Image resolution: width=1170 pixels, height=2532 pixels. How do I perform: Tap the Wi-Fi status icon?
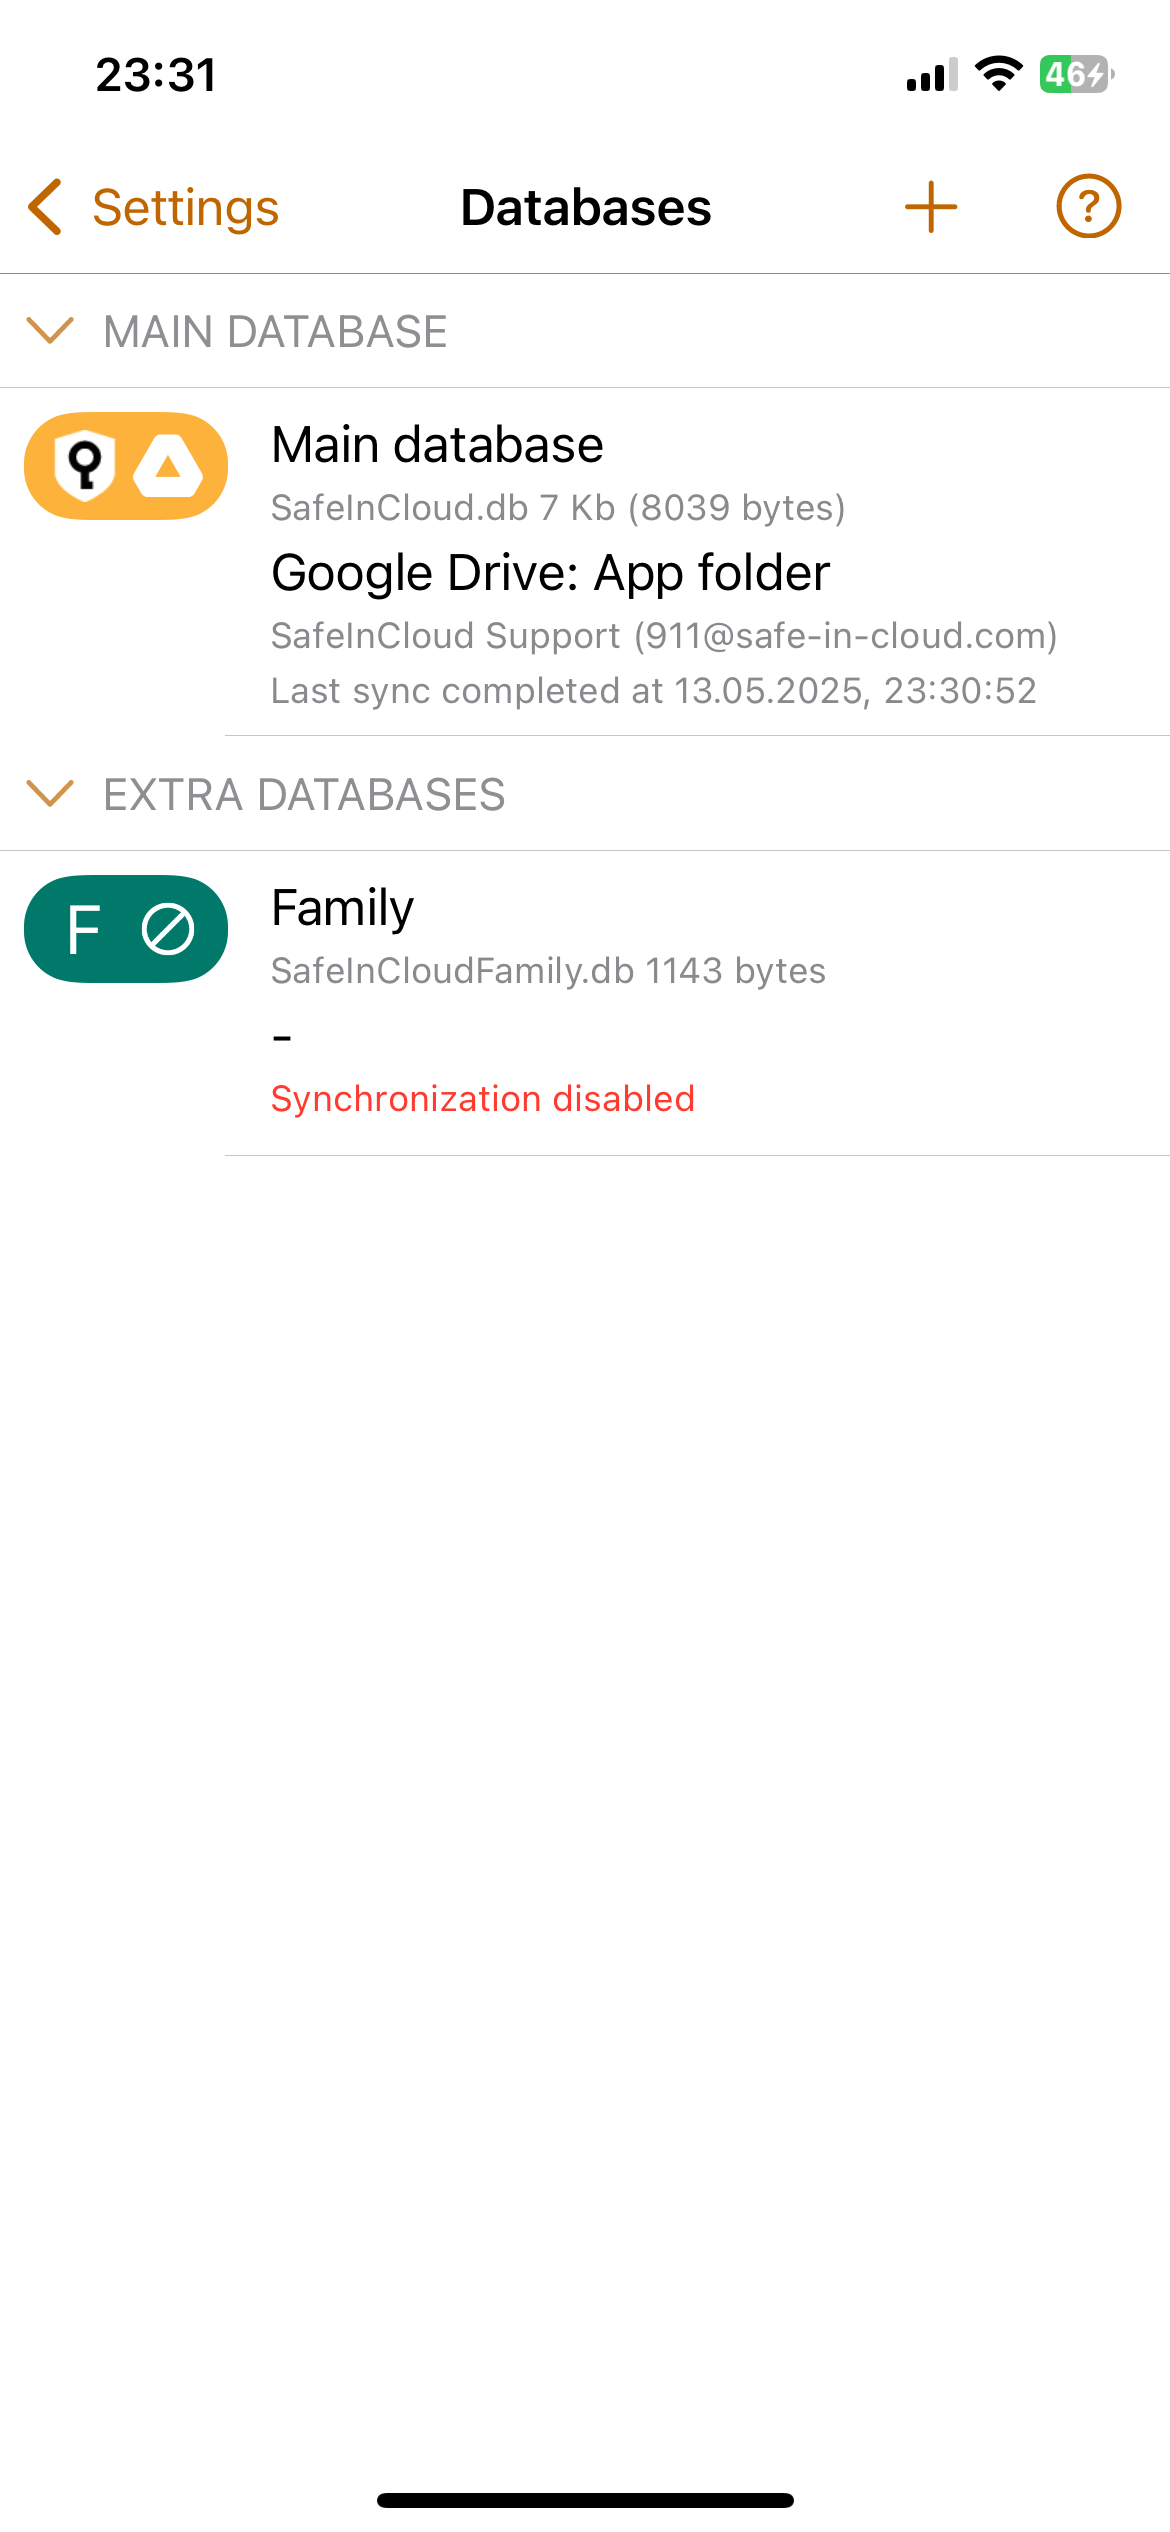(x=998, y=74)
